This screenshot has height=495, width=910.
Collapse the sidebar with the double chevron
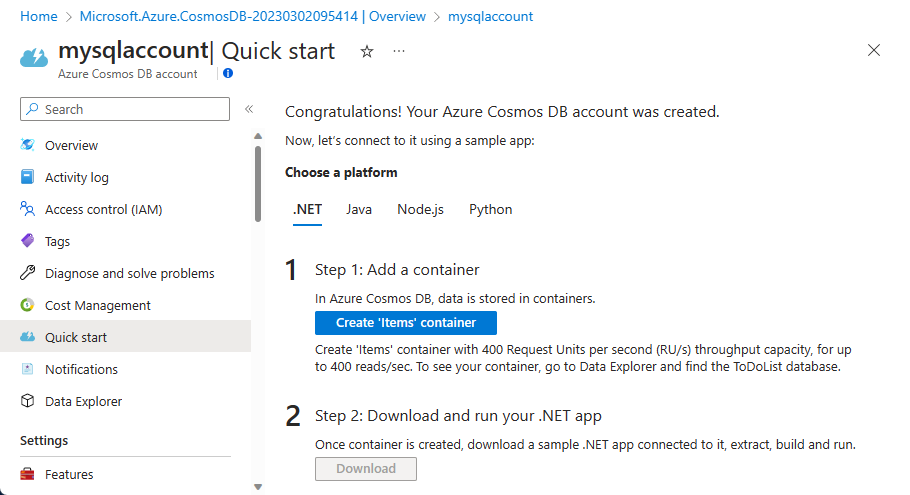(249, 109)
